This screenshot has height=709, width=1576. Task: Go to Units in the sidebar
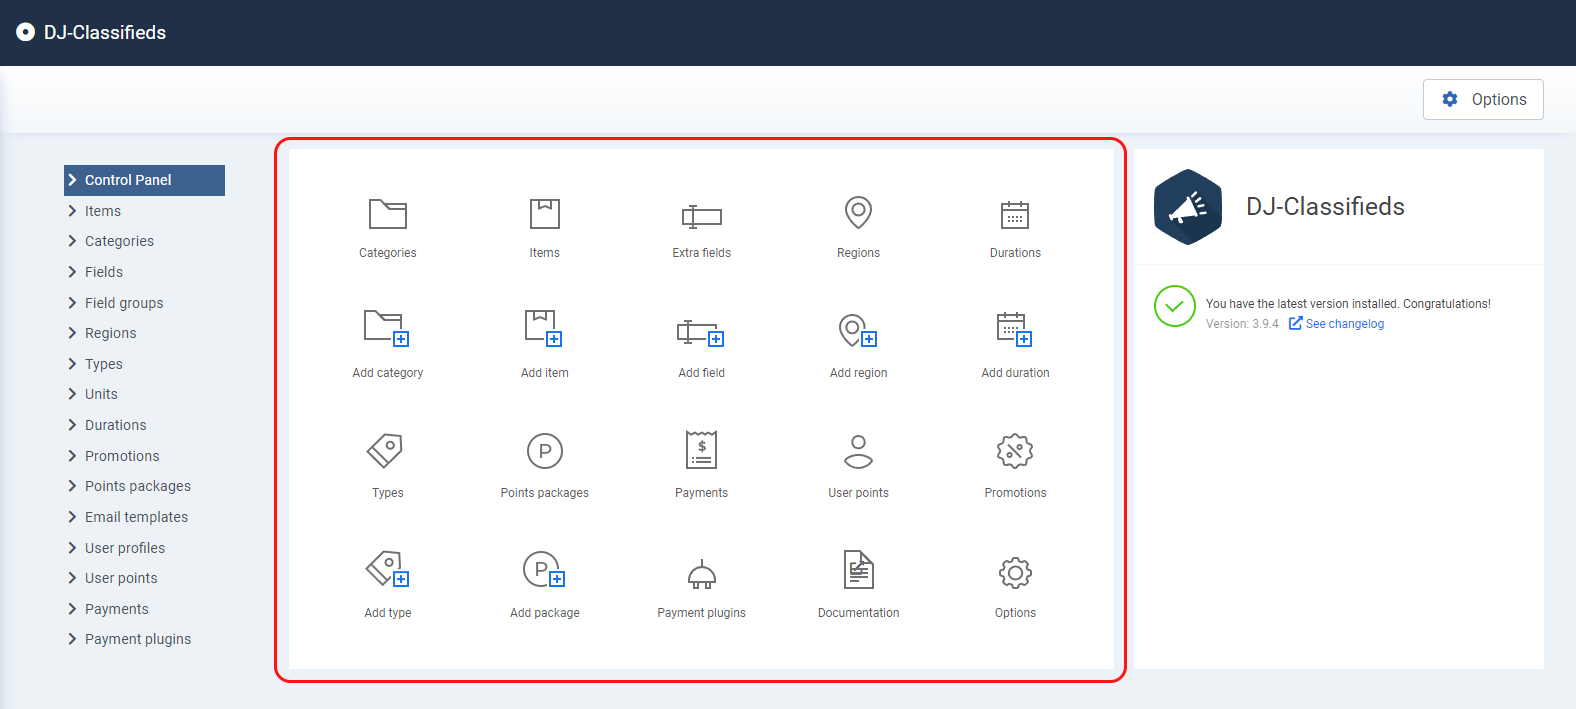click(101, 394)
